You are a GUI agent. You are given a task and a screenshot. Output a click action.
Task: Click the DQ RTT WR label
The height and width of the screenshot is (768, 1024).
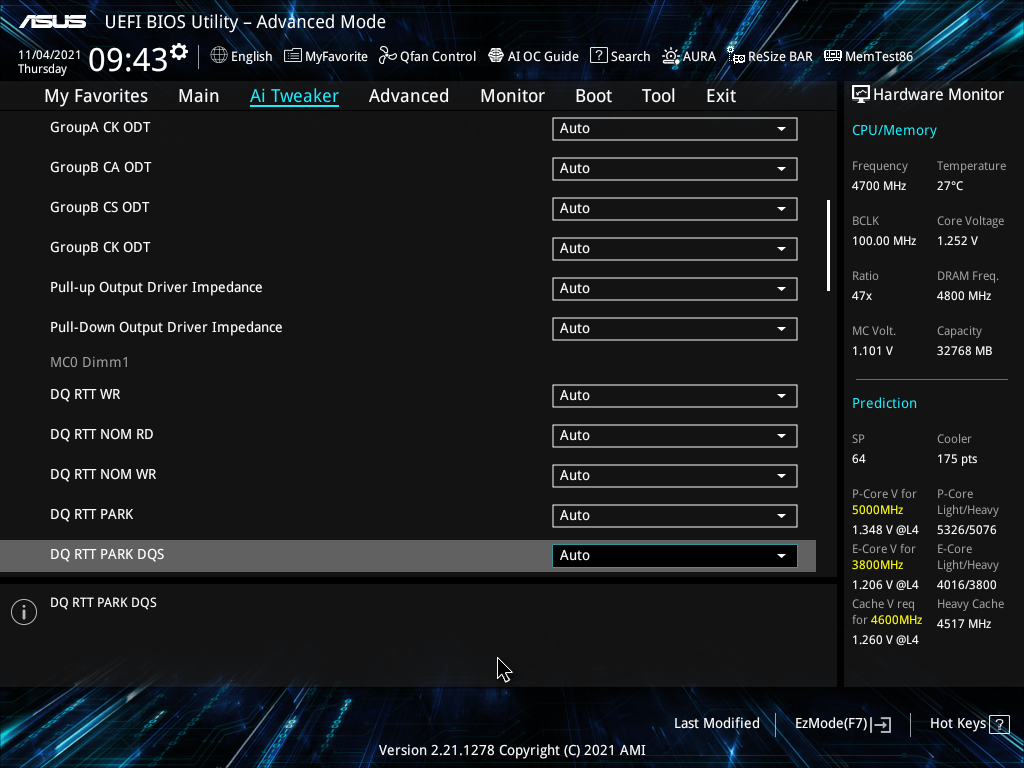(x=85, y=394)
